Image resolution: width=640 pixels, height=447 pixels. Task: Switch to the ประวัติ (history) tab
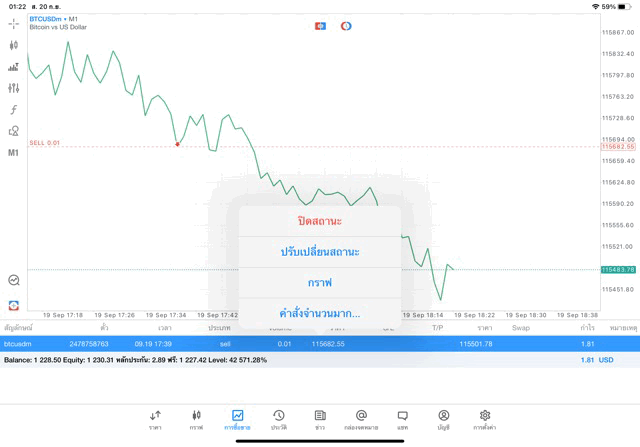tap(279, 419)
